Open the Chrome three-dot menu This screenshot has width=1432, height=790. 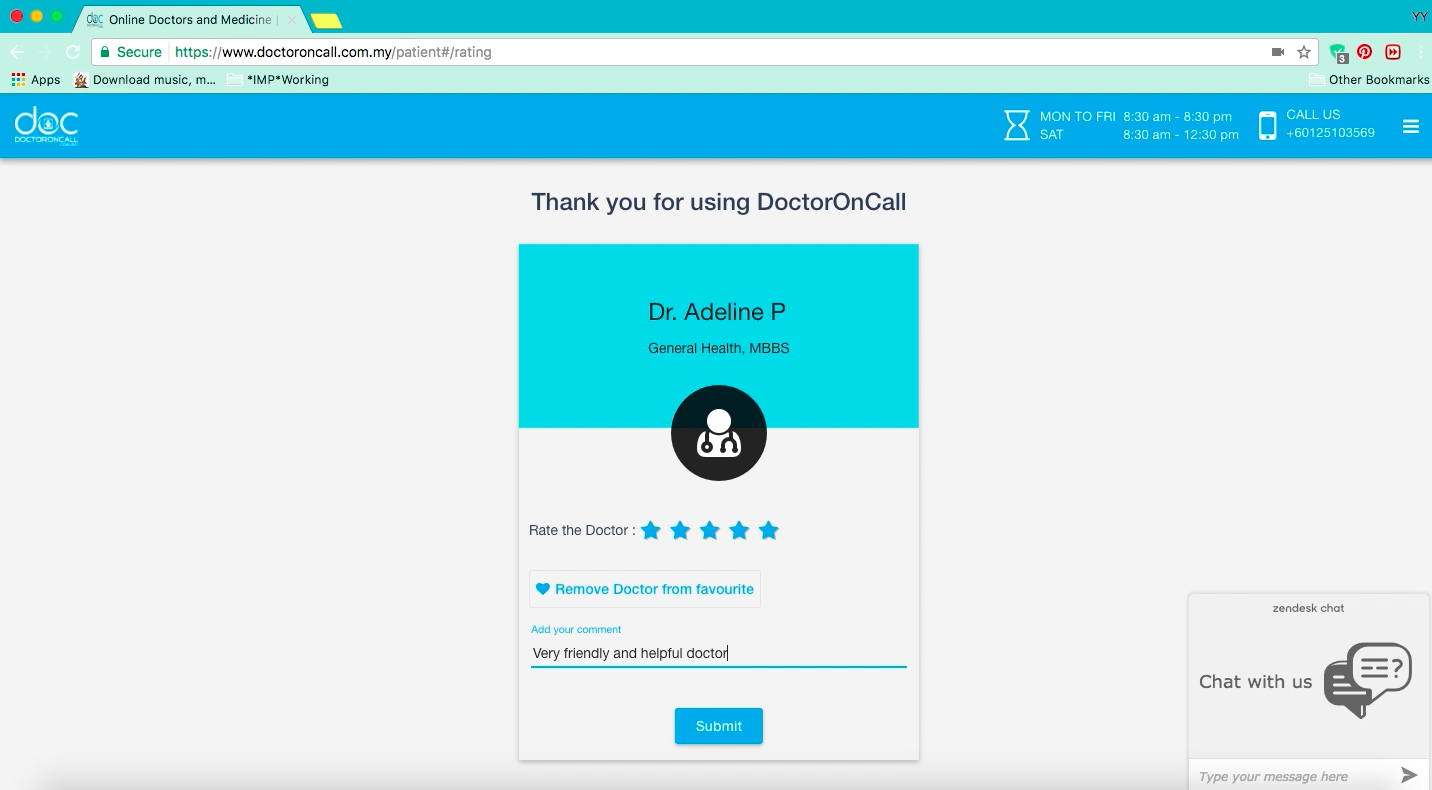coord(1420,52)
